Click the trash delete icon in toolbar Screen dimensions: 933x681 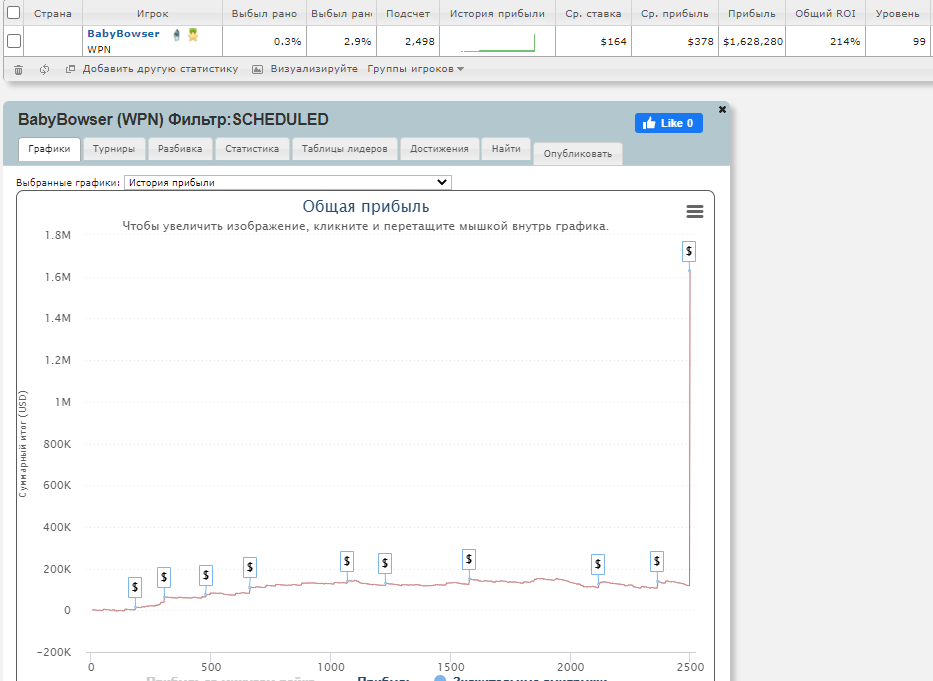tap(18, 69)
